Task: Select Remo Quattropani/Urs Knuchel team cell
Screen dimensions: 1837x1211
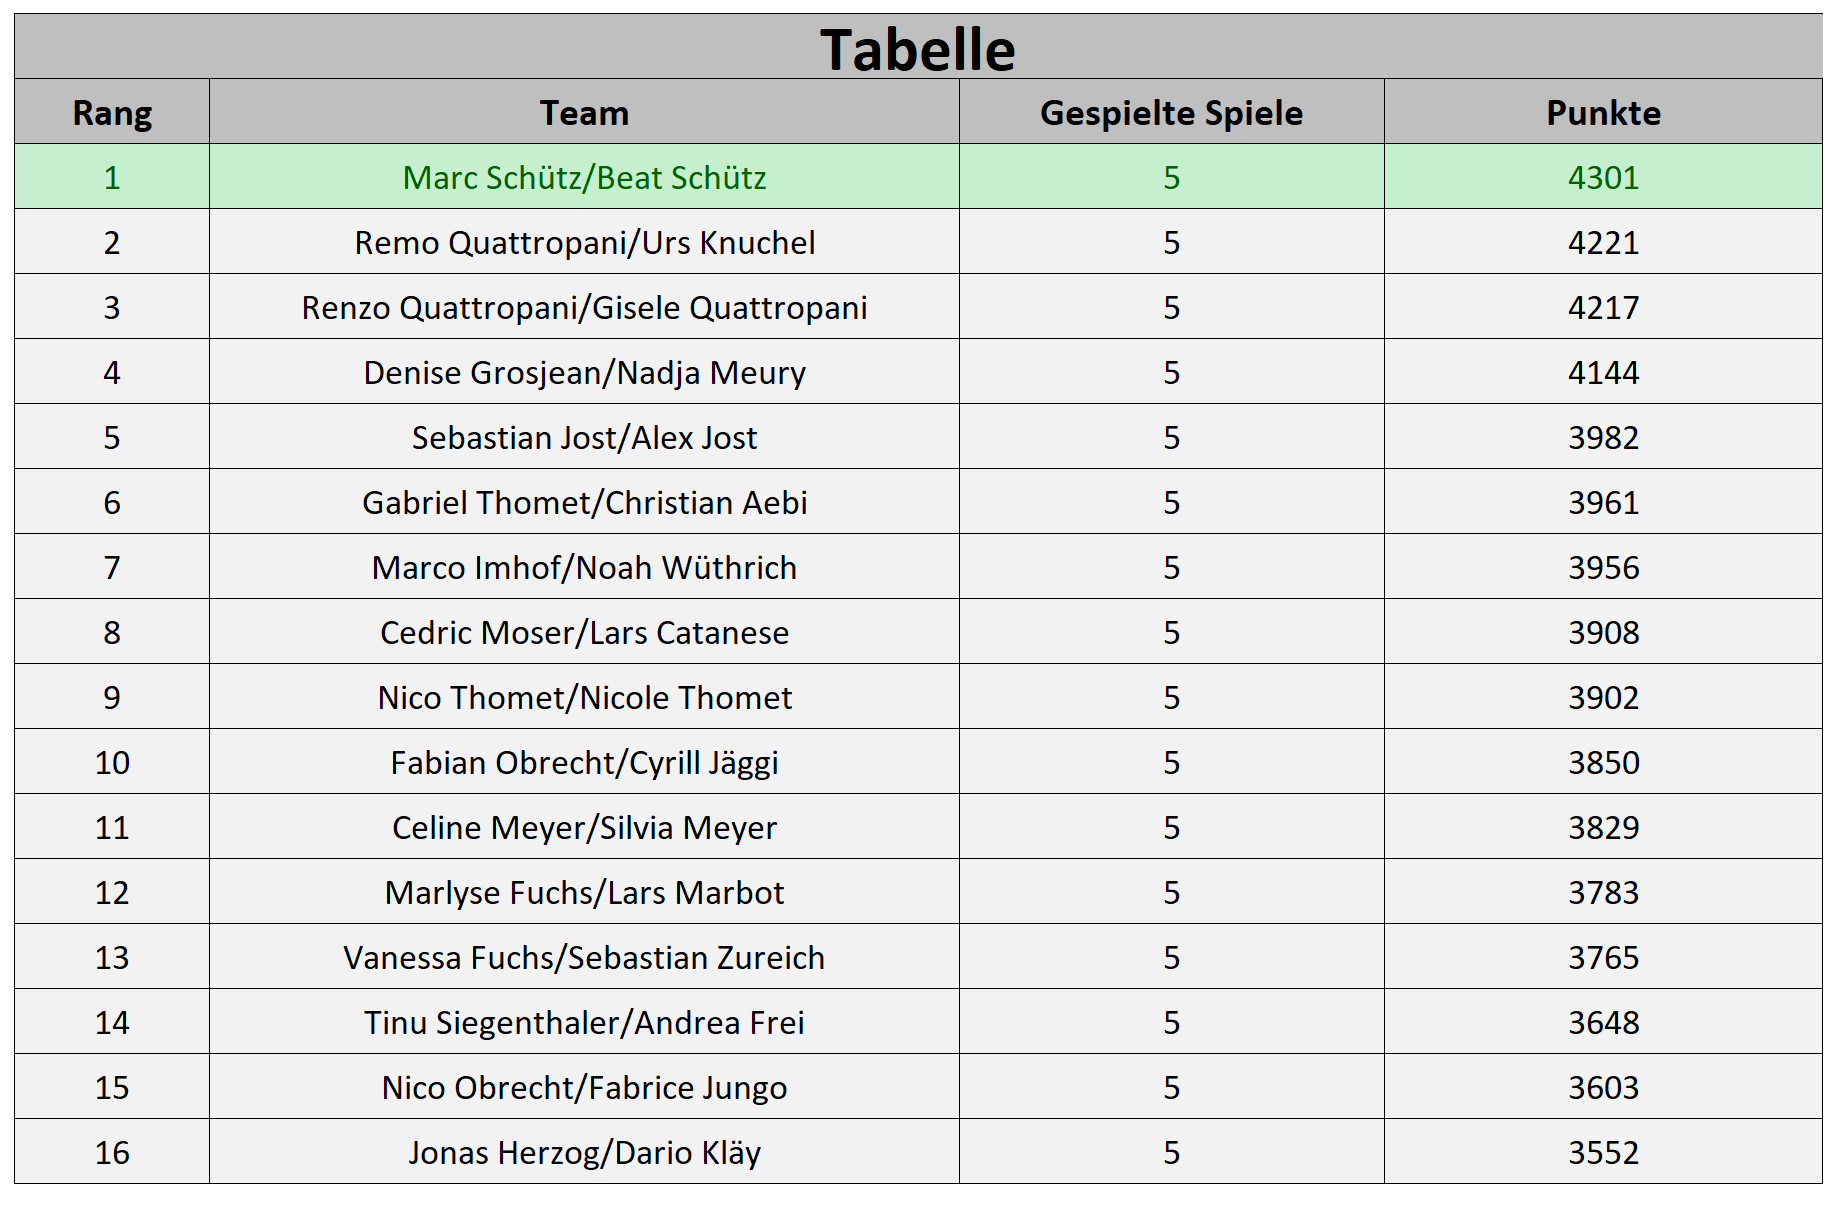Action: pos(584,242)
